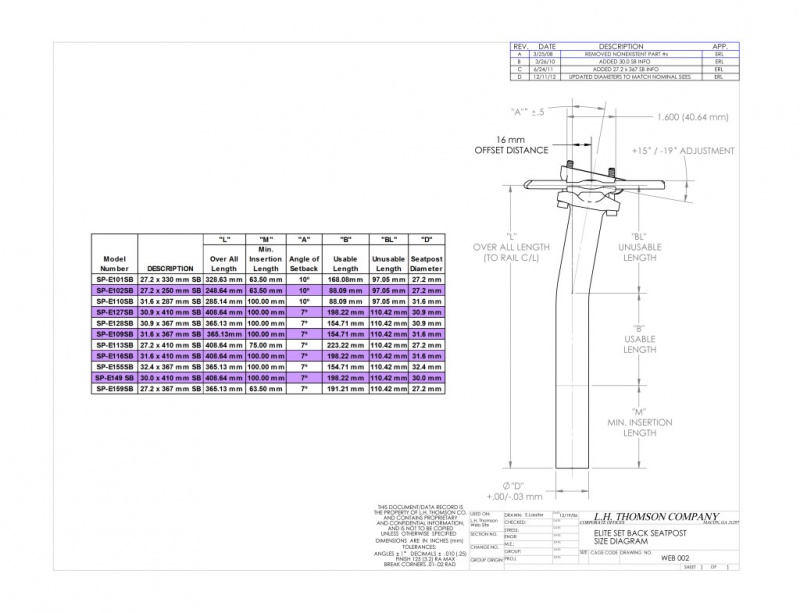Click the 'DESCRIPTION' header in size table

pyautogui.click(x=170, y=268)
